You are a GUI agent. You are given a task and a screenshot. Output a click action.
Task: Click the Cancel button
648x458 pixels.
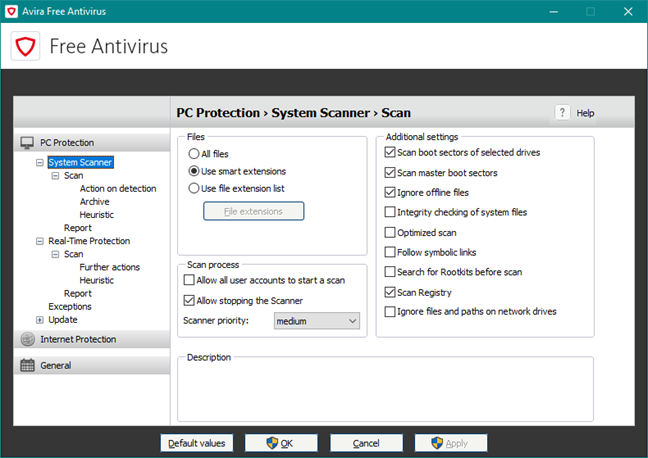click(366, 443)
